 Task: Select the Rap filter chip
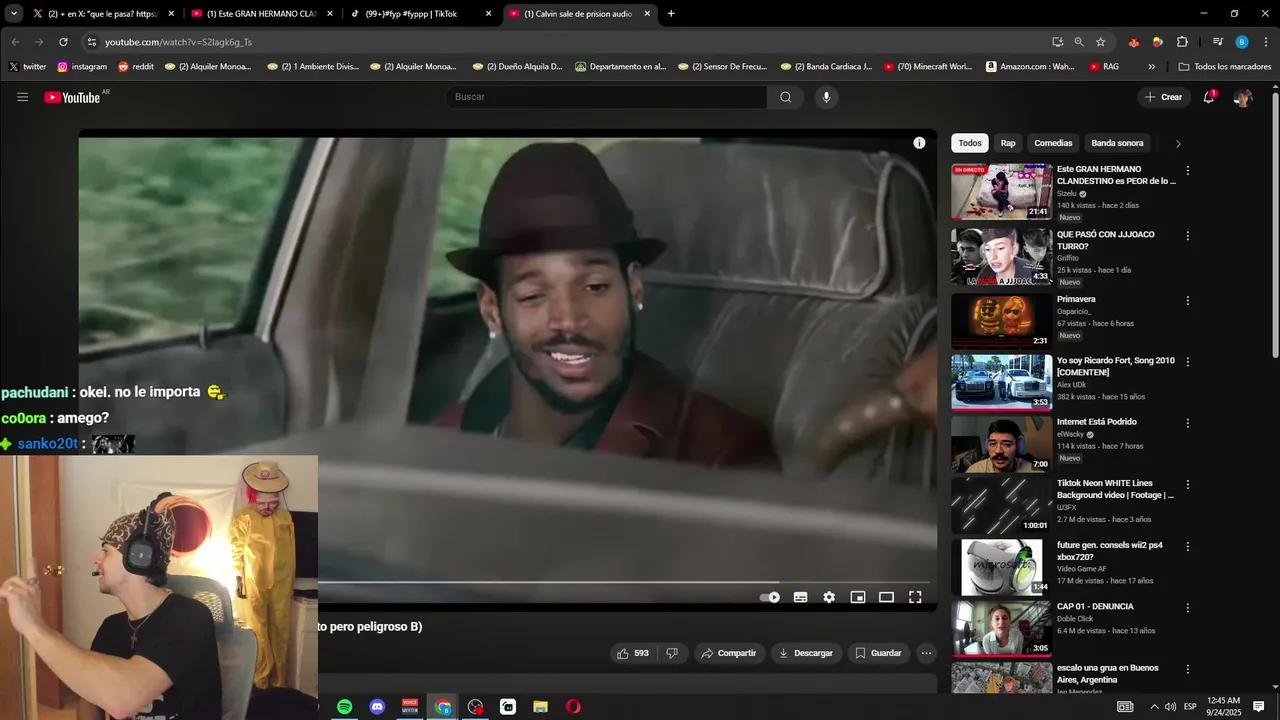pos(1008,143)
